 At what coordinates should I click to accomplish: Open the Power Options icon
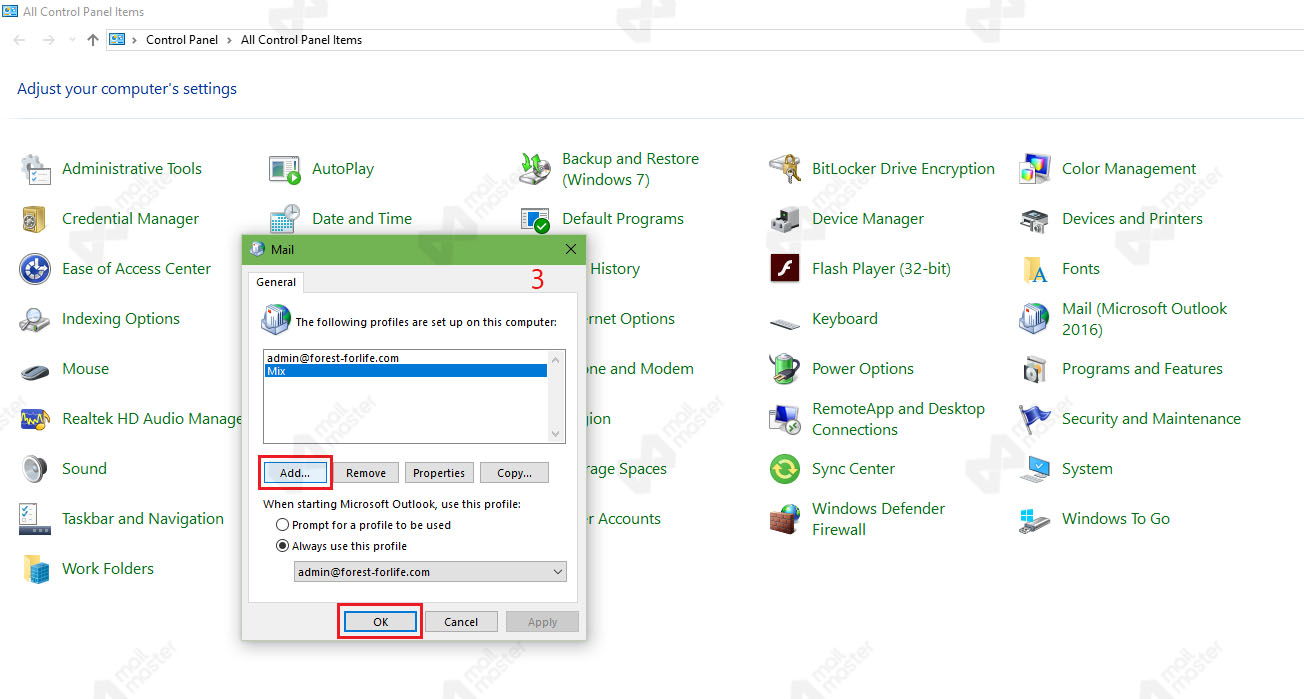pyautogui.click(x=785, y=369)
